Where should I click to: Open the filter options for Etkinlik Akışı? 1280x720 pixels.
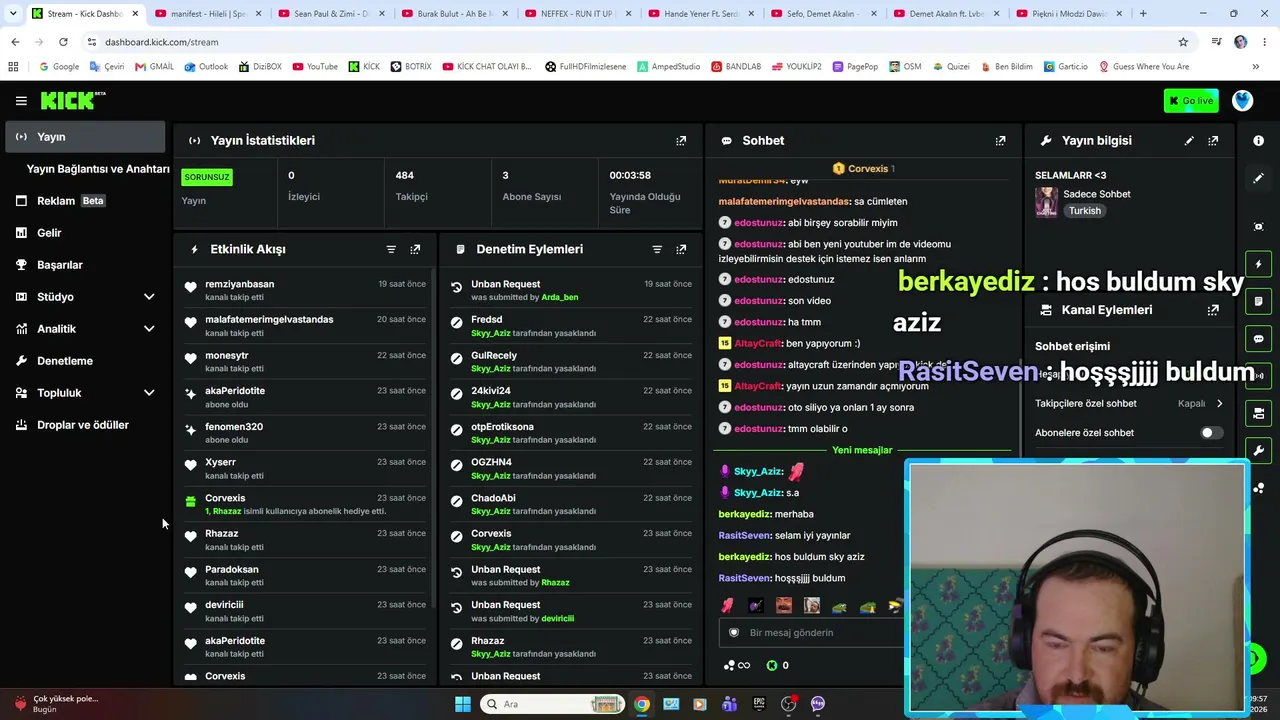[391, 249]
